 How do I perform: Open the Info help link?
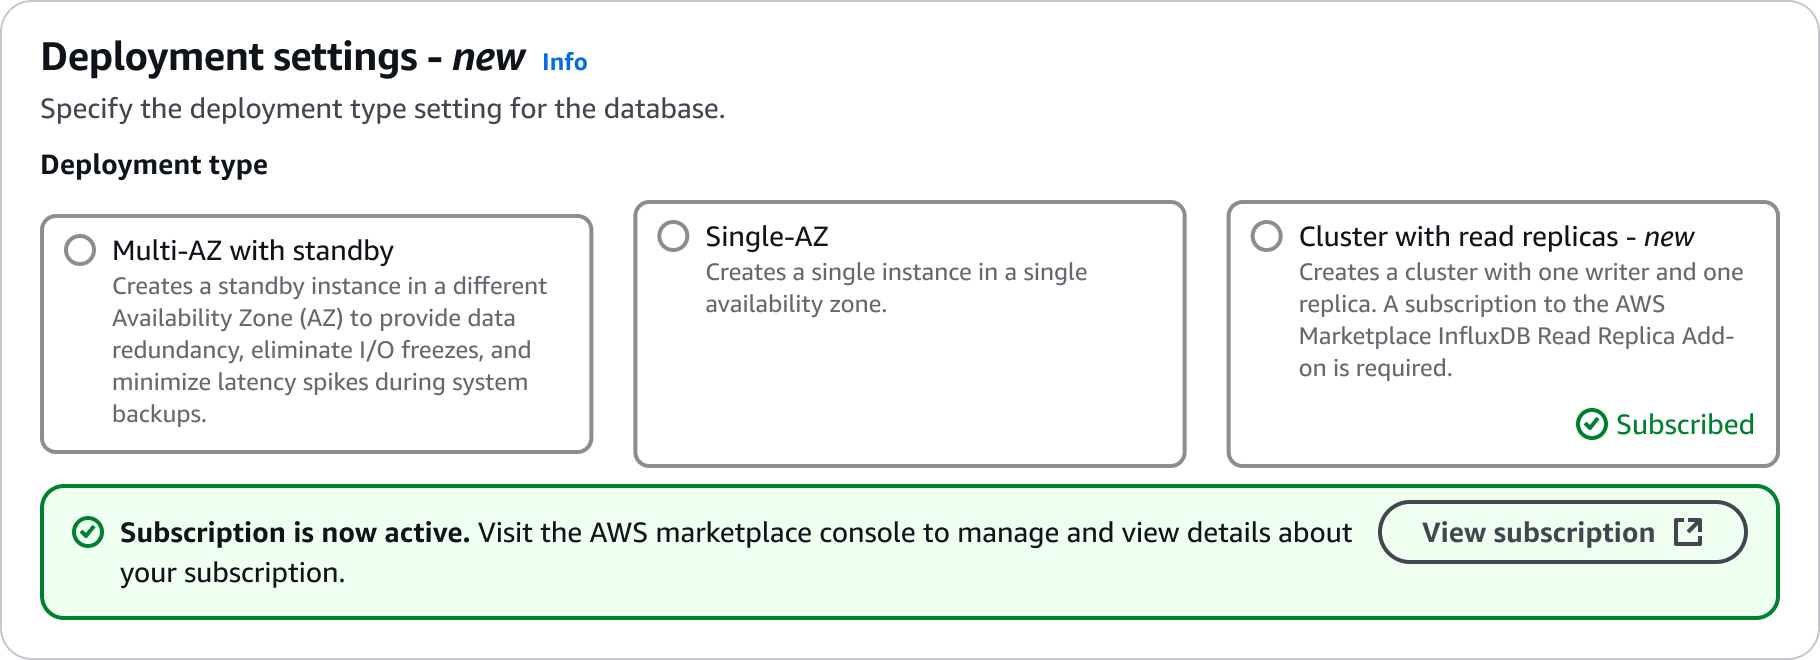(564, 62)
